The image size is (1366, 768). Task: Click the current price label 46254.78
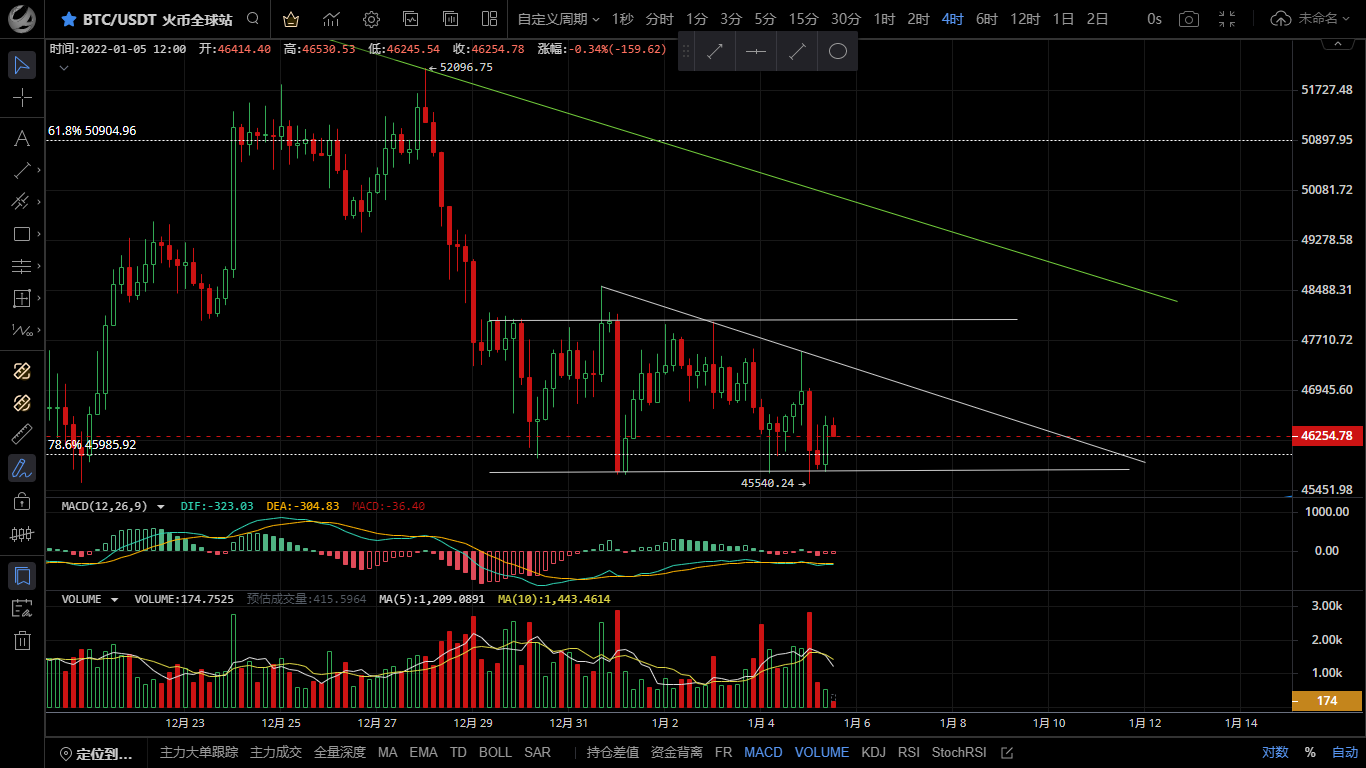point(1327,436)
